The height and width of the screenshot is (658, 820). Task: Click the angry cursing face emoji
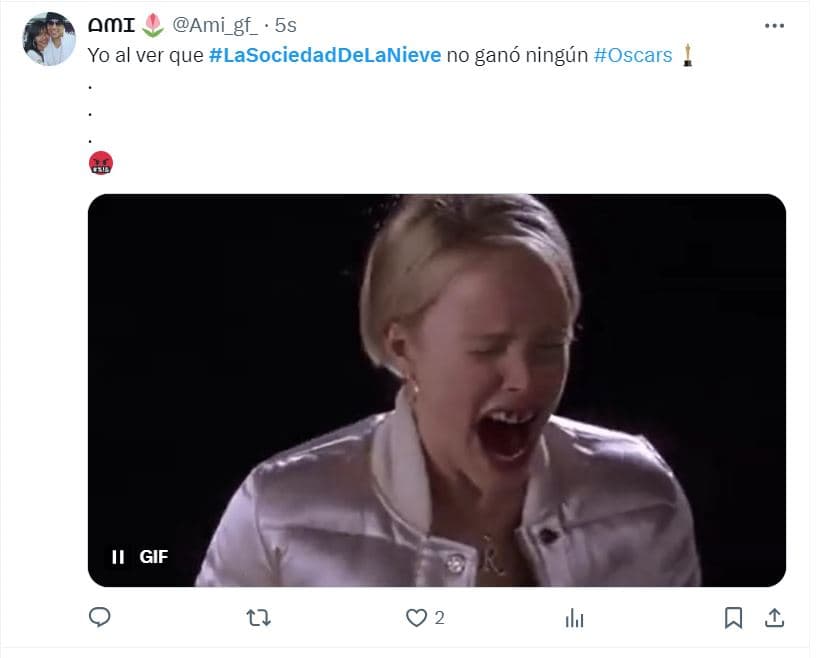[101, 163]
